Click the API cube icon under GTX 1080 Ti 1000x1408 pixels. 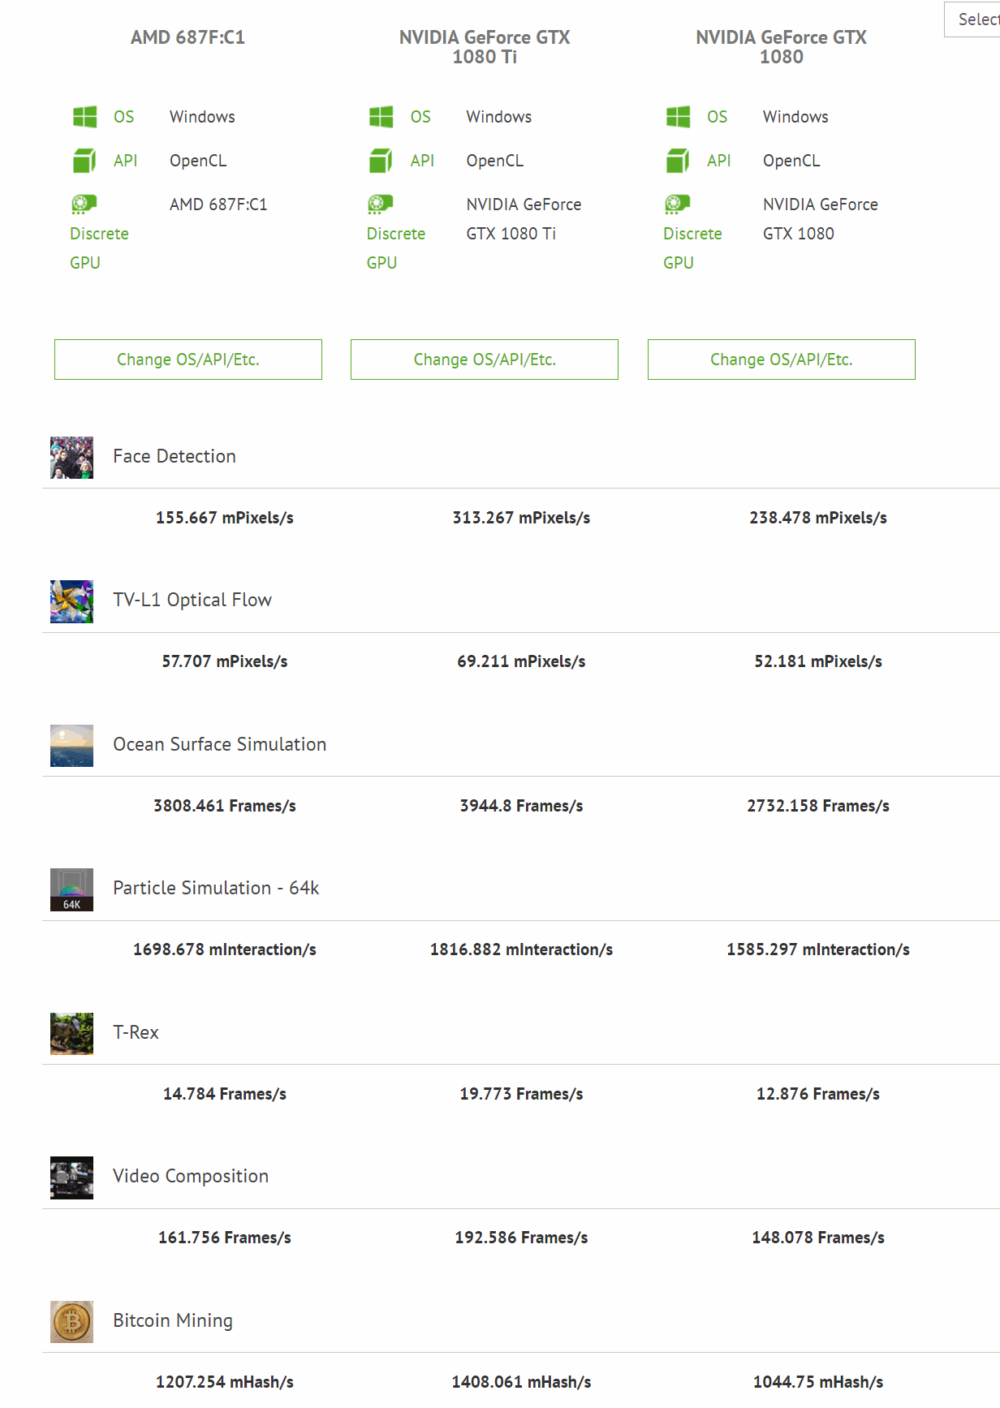pos(381,160)
